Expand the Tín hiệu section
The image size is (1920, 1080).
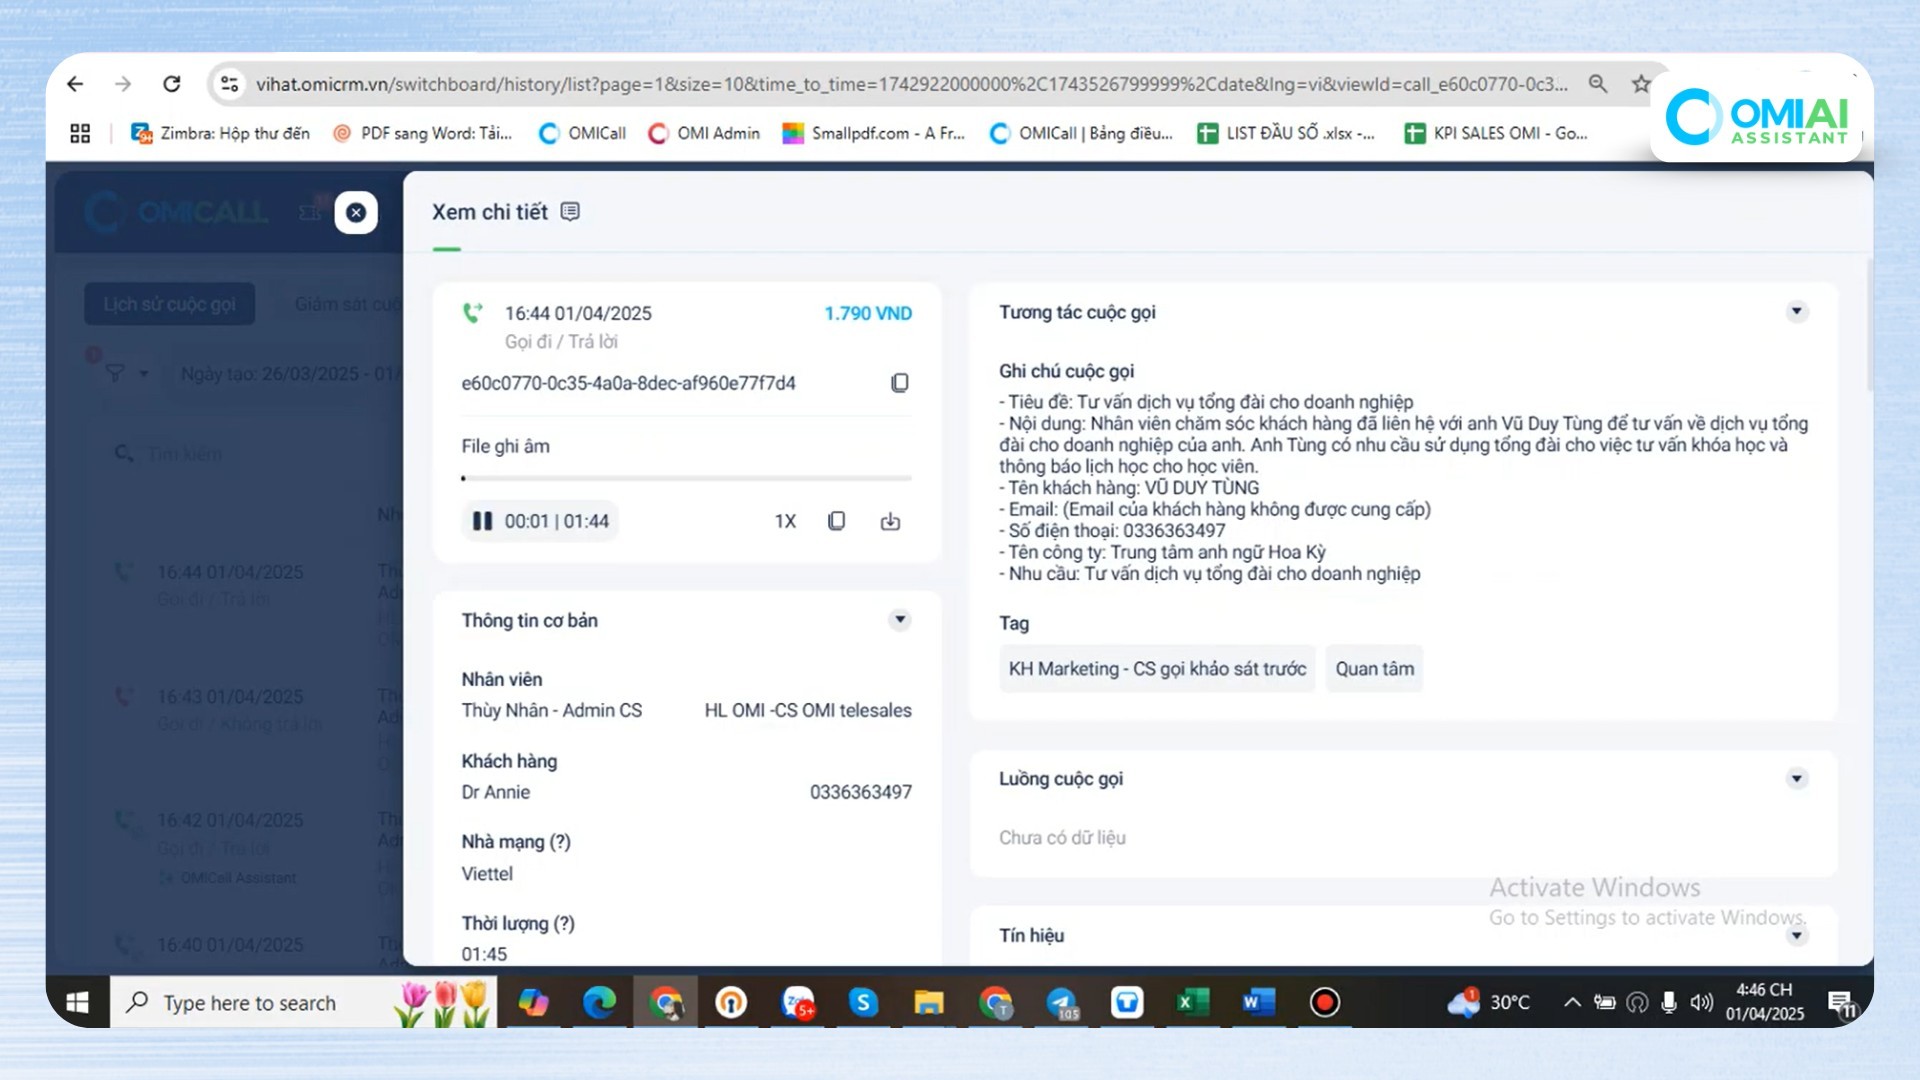[x=1796, y=936]
